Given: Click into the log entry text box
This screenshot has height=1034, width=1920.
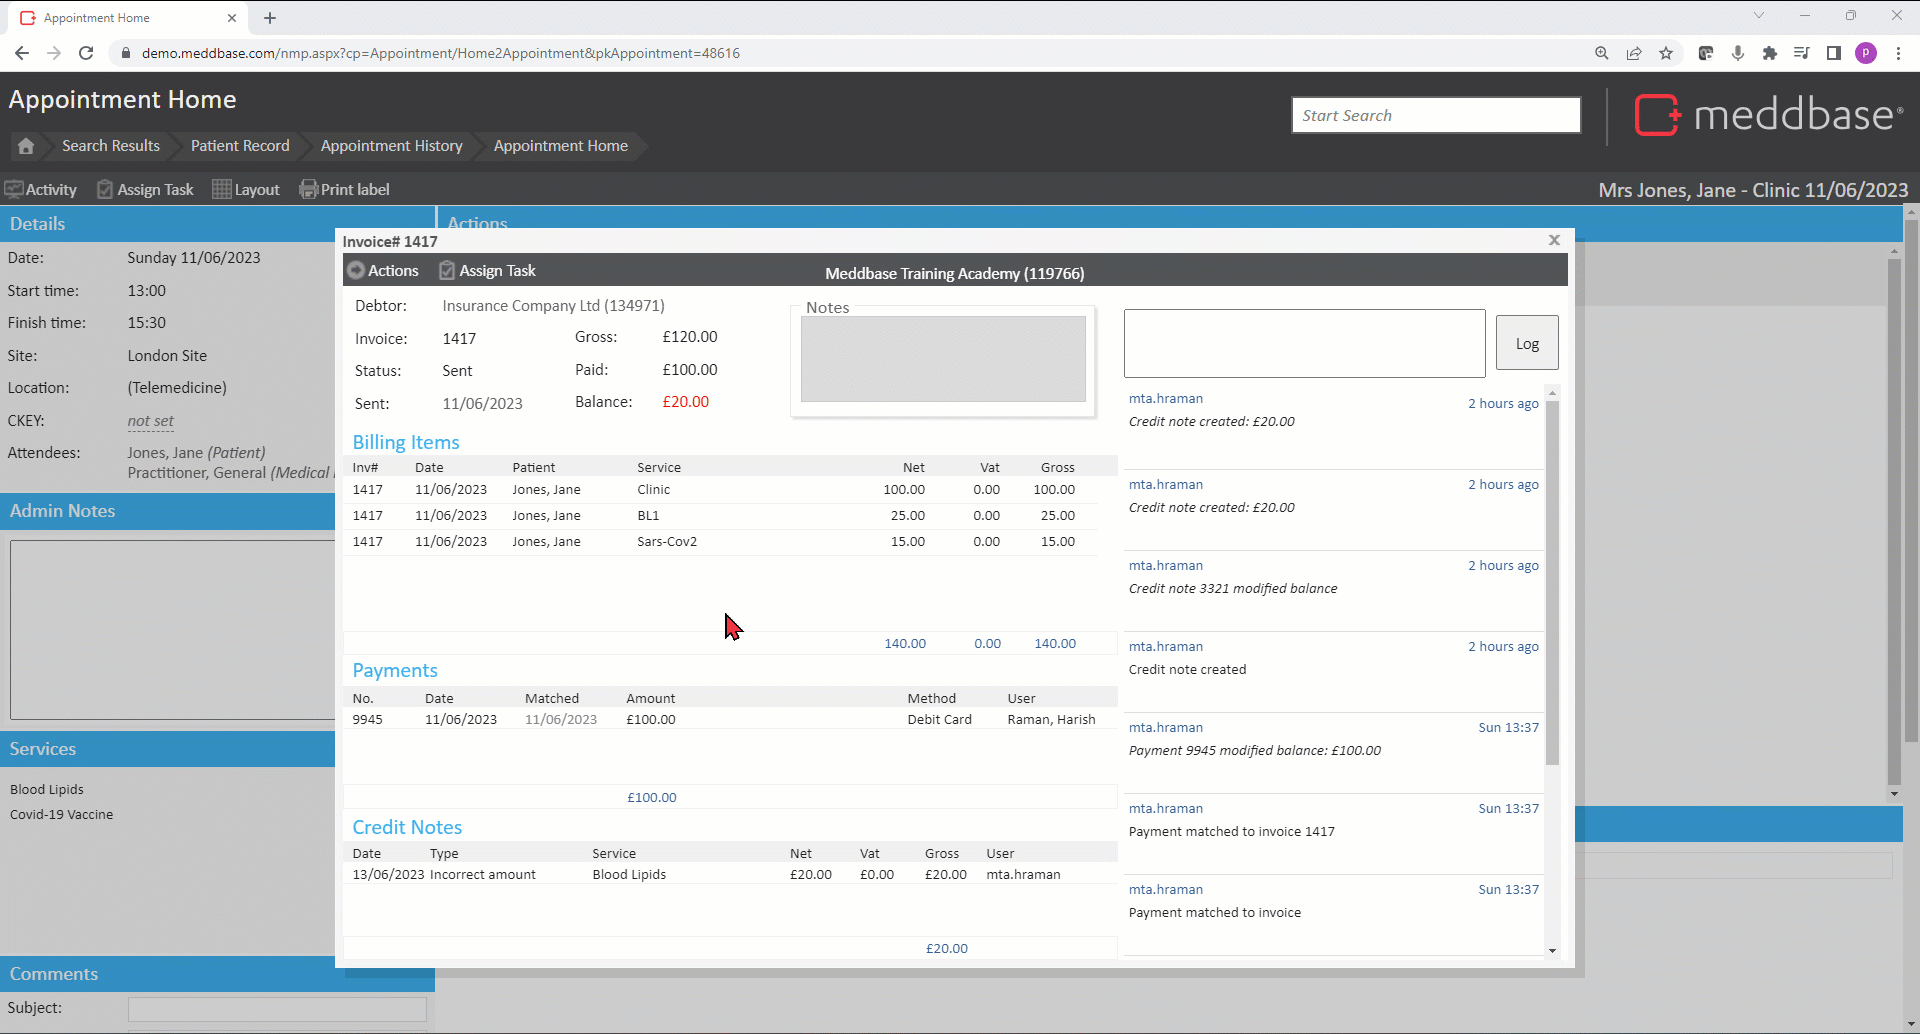Looking at the screenshot, I should [x=1304, y=343].
